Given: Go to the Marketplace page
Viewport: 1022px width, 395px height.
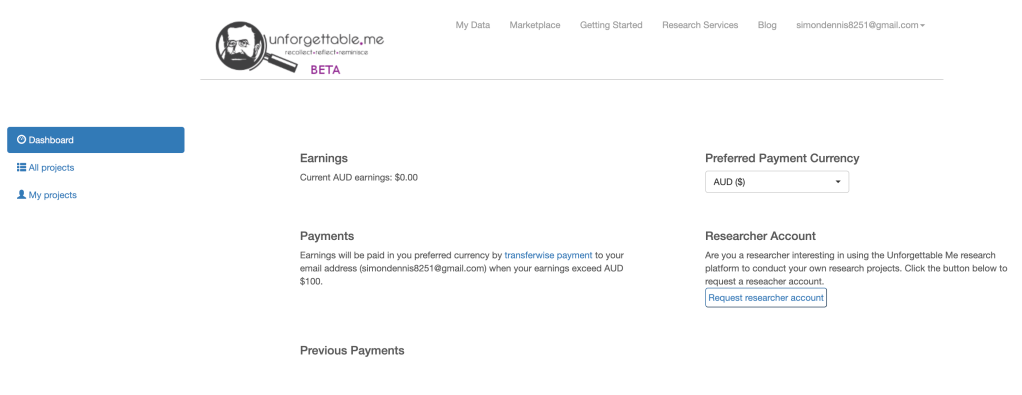Looking at the screenshot, I should pos(535,25).
